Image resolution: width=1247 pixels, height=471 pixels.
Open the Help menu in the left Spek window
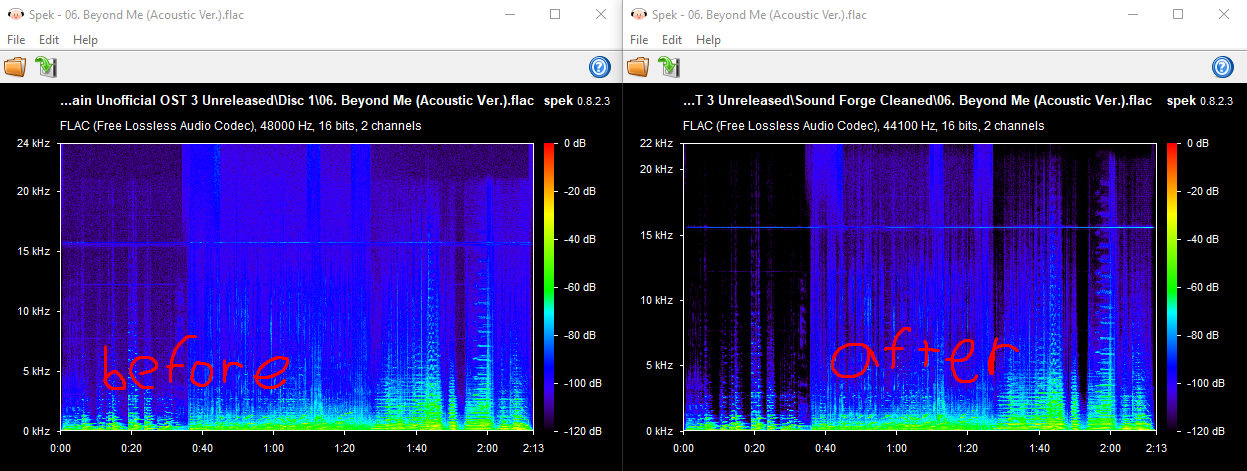coord(85,40)
